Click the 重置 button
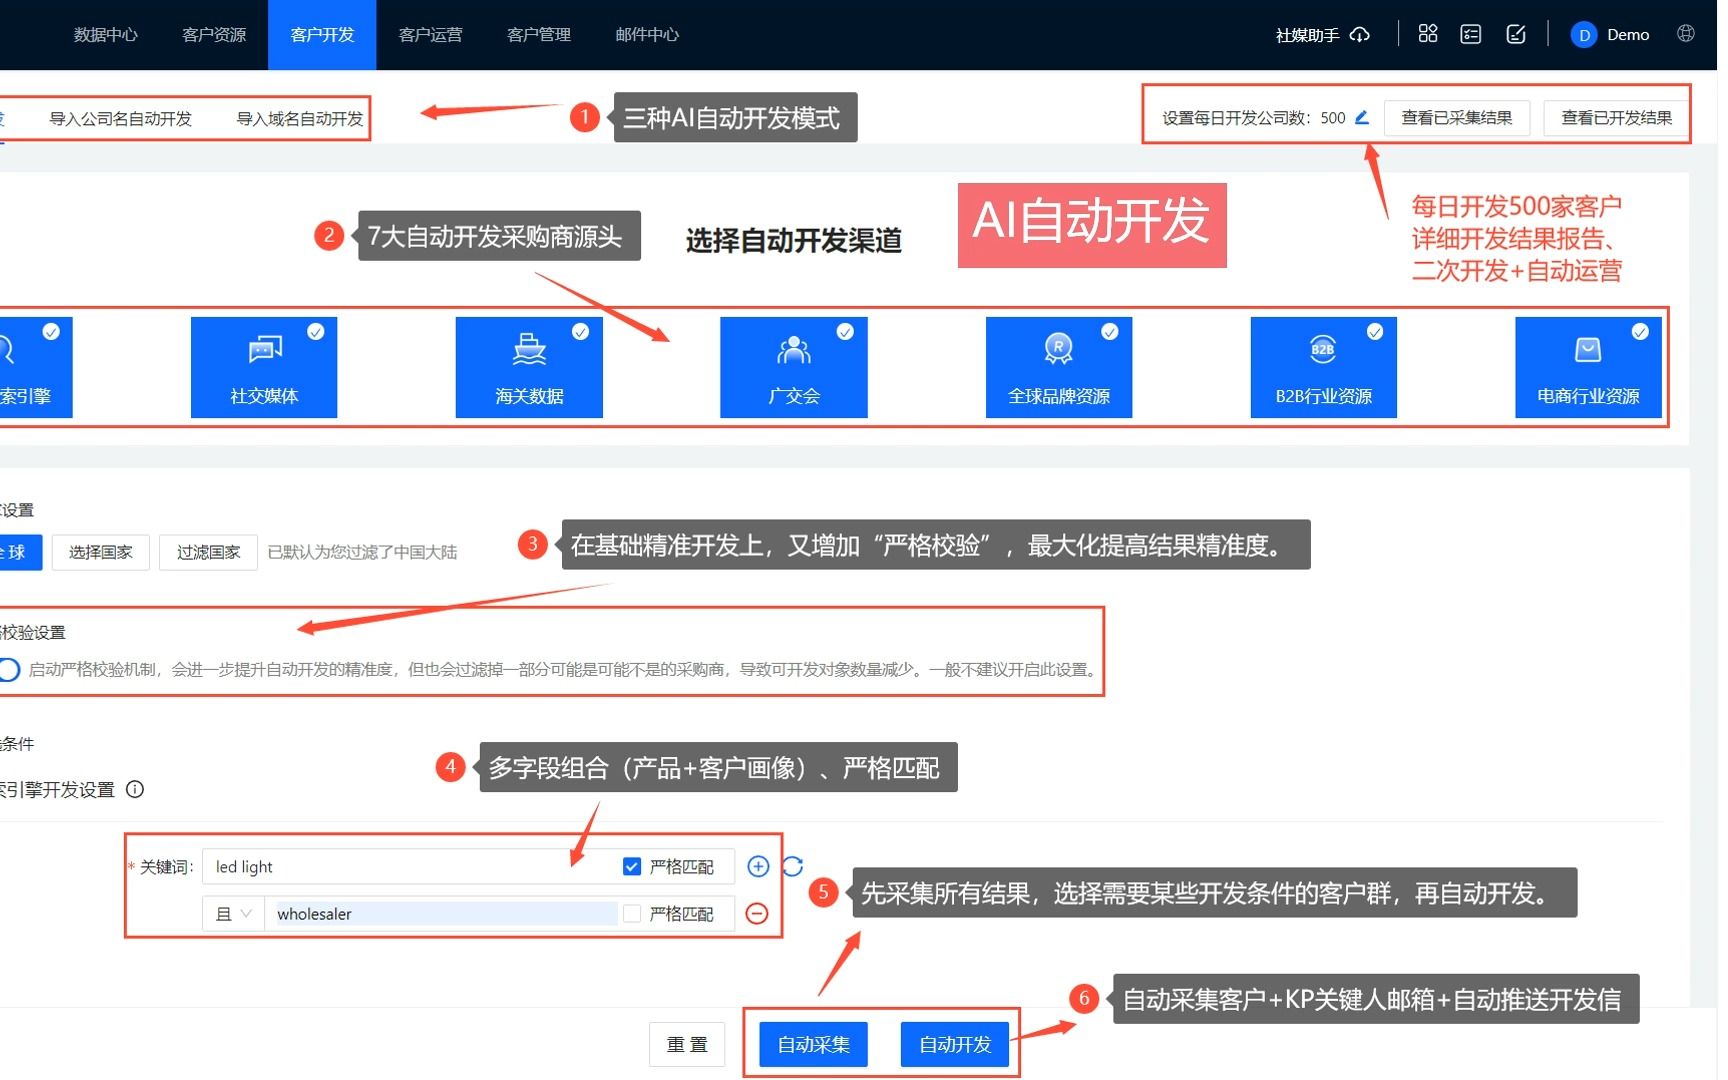The height and width of the screenshot is (1080, 1728). pos(687,1045)
